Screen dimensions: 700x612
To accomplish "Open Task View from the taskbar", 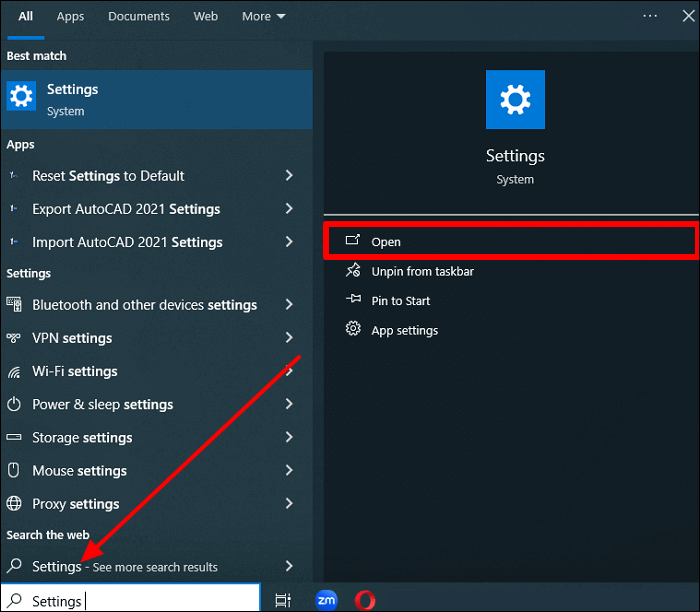I will (x=283, y=600).
